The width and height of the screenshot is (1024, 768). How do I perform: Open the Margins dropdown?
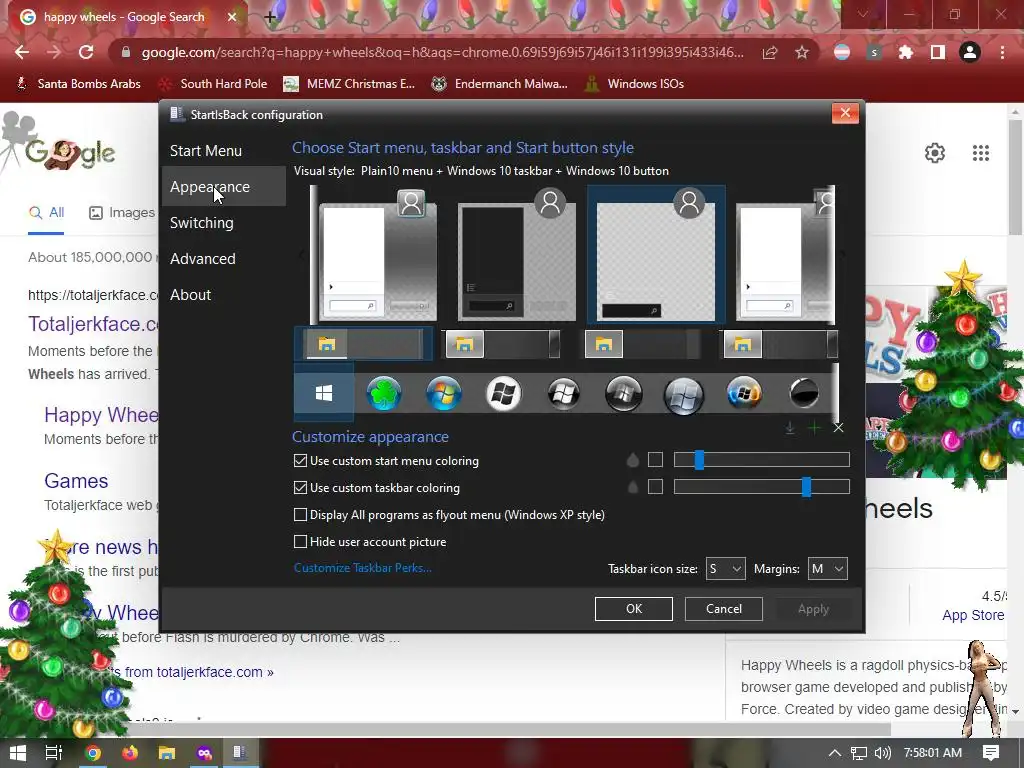click(827, 569)
